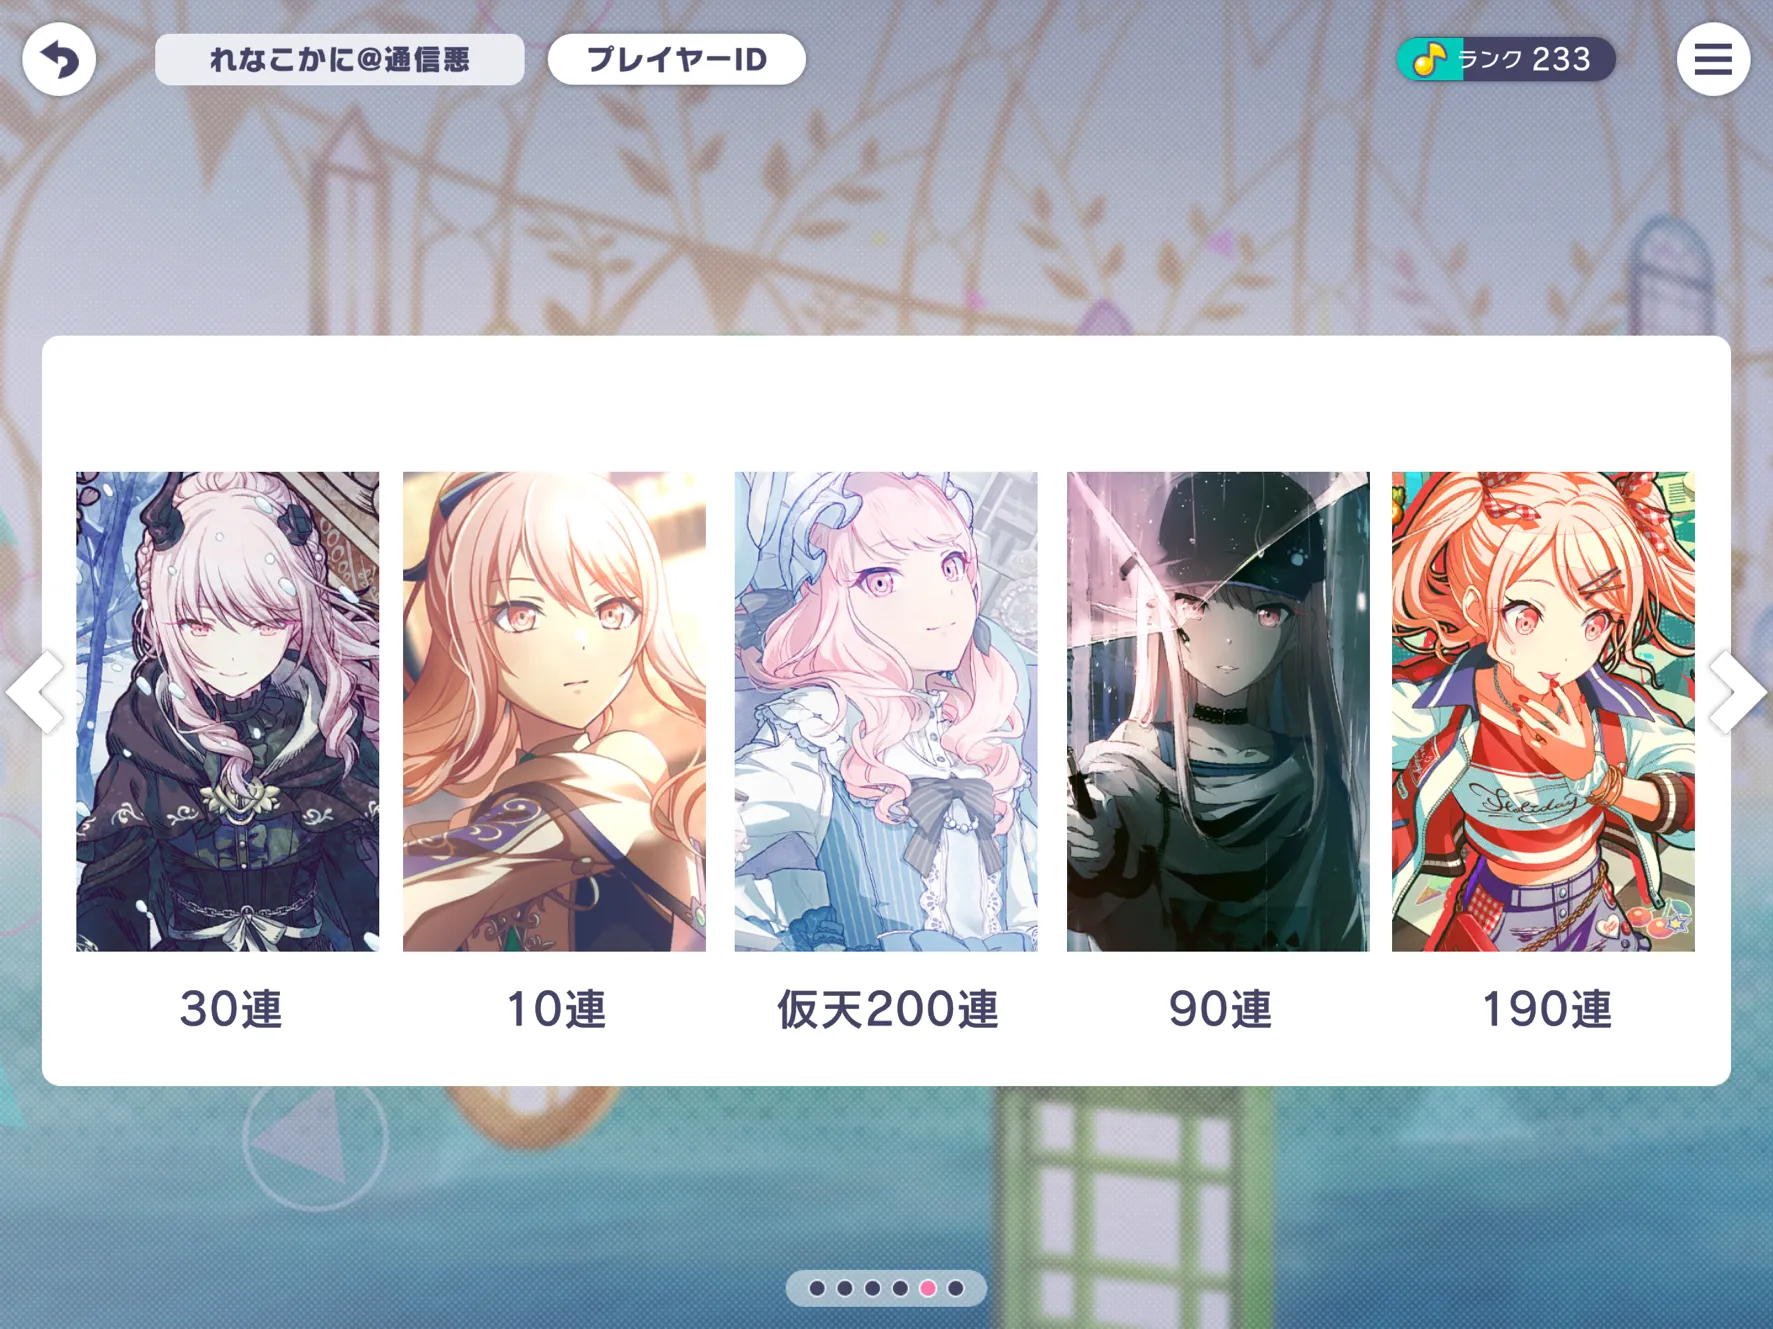Open the twin-tail girl card labeled 190連

tap(1543, 711)
